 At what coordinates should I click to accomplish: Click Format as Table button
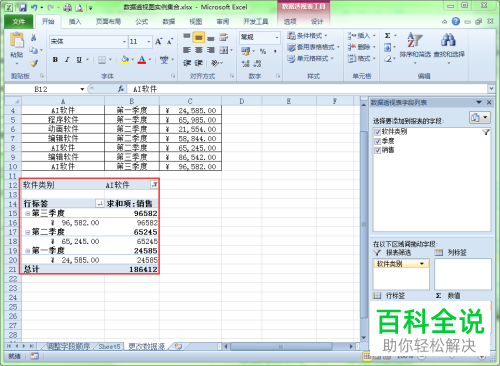click(x=313, y=47)
